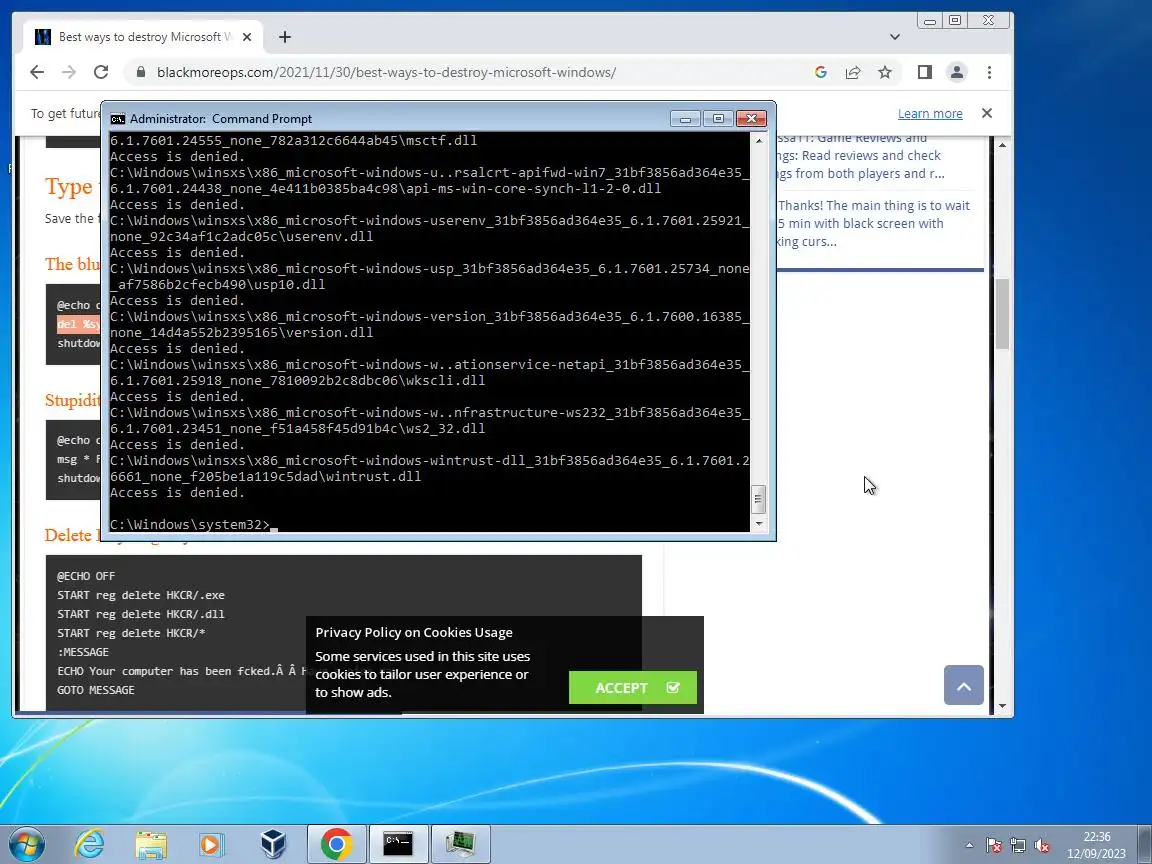View site information lock icon
1152x864 pixels.
141,72
